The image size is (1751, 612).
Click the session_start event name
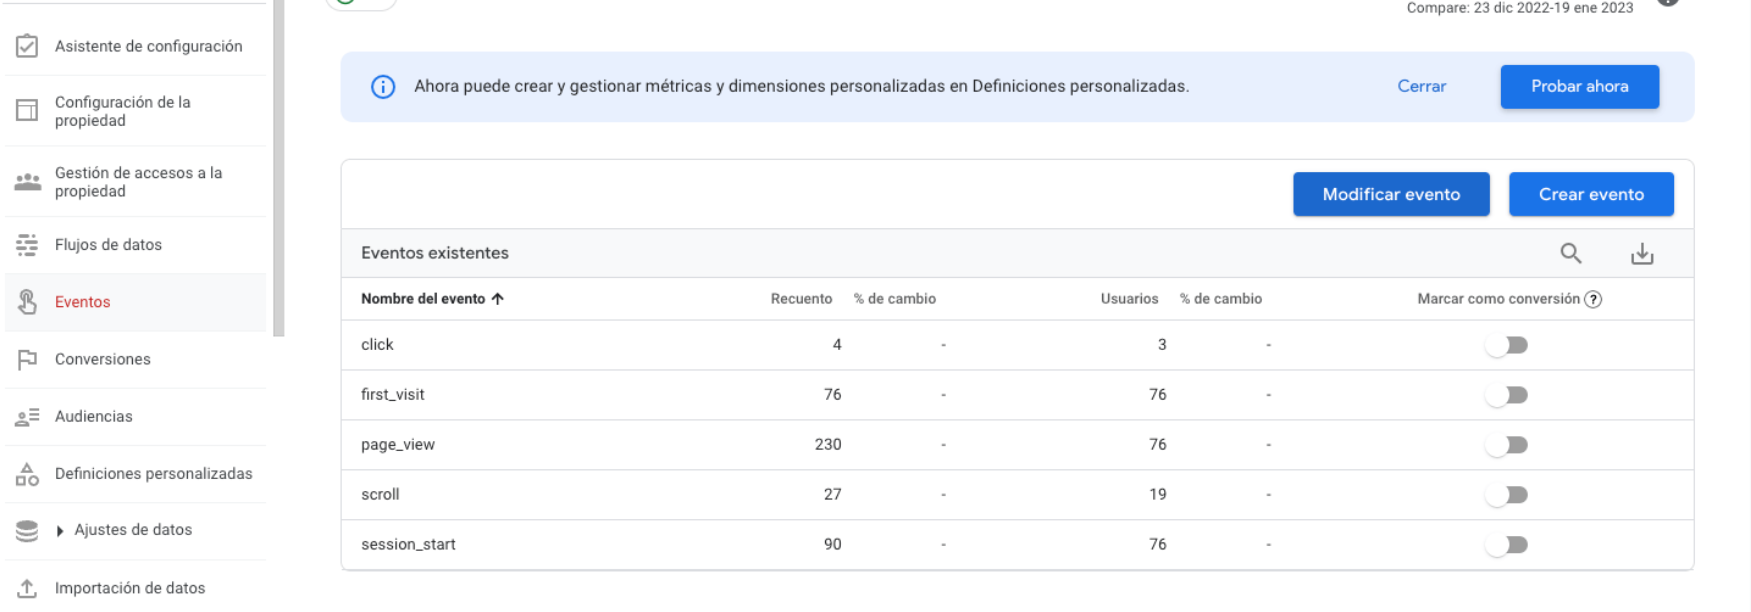coord(408,545)
